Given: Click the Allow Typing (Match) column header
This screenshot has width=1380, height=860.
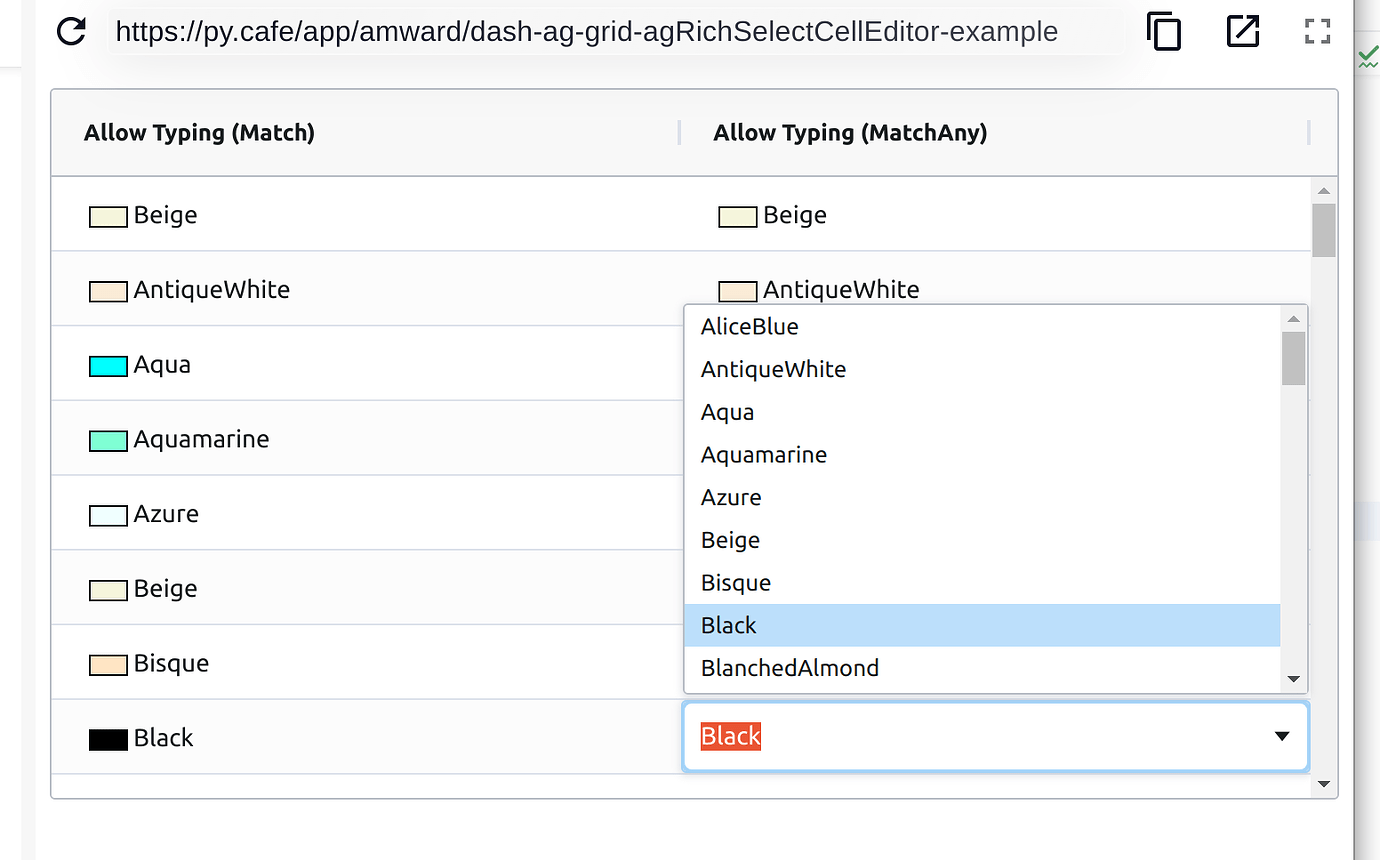Looking at the screenshot, I should (x=199, y=132).
